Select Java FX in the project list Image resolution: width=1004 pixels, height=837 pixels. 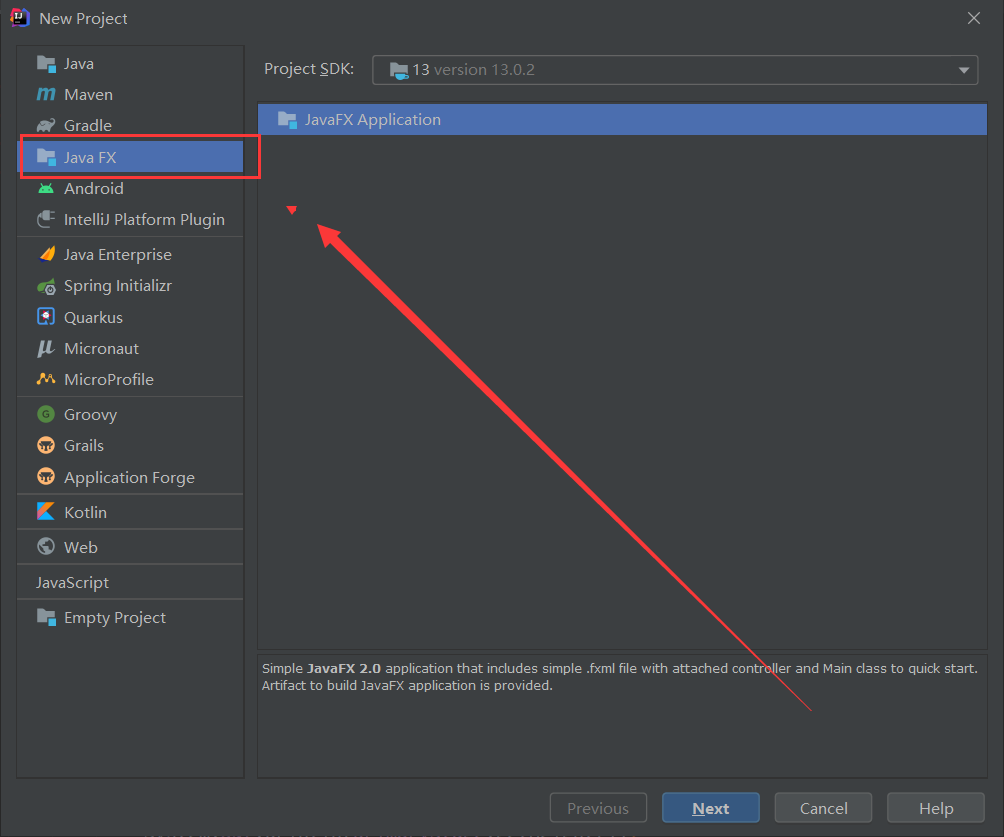point(131,157)
